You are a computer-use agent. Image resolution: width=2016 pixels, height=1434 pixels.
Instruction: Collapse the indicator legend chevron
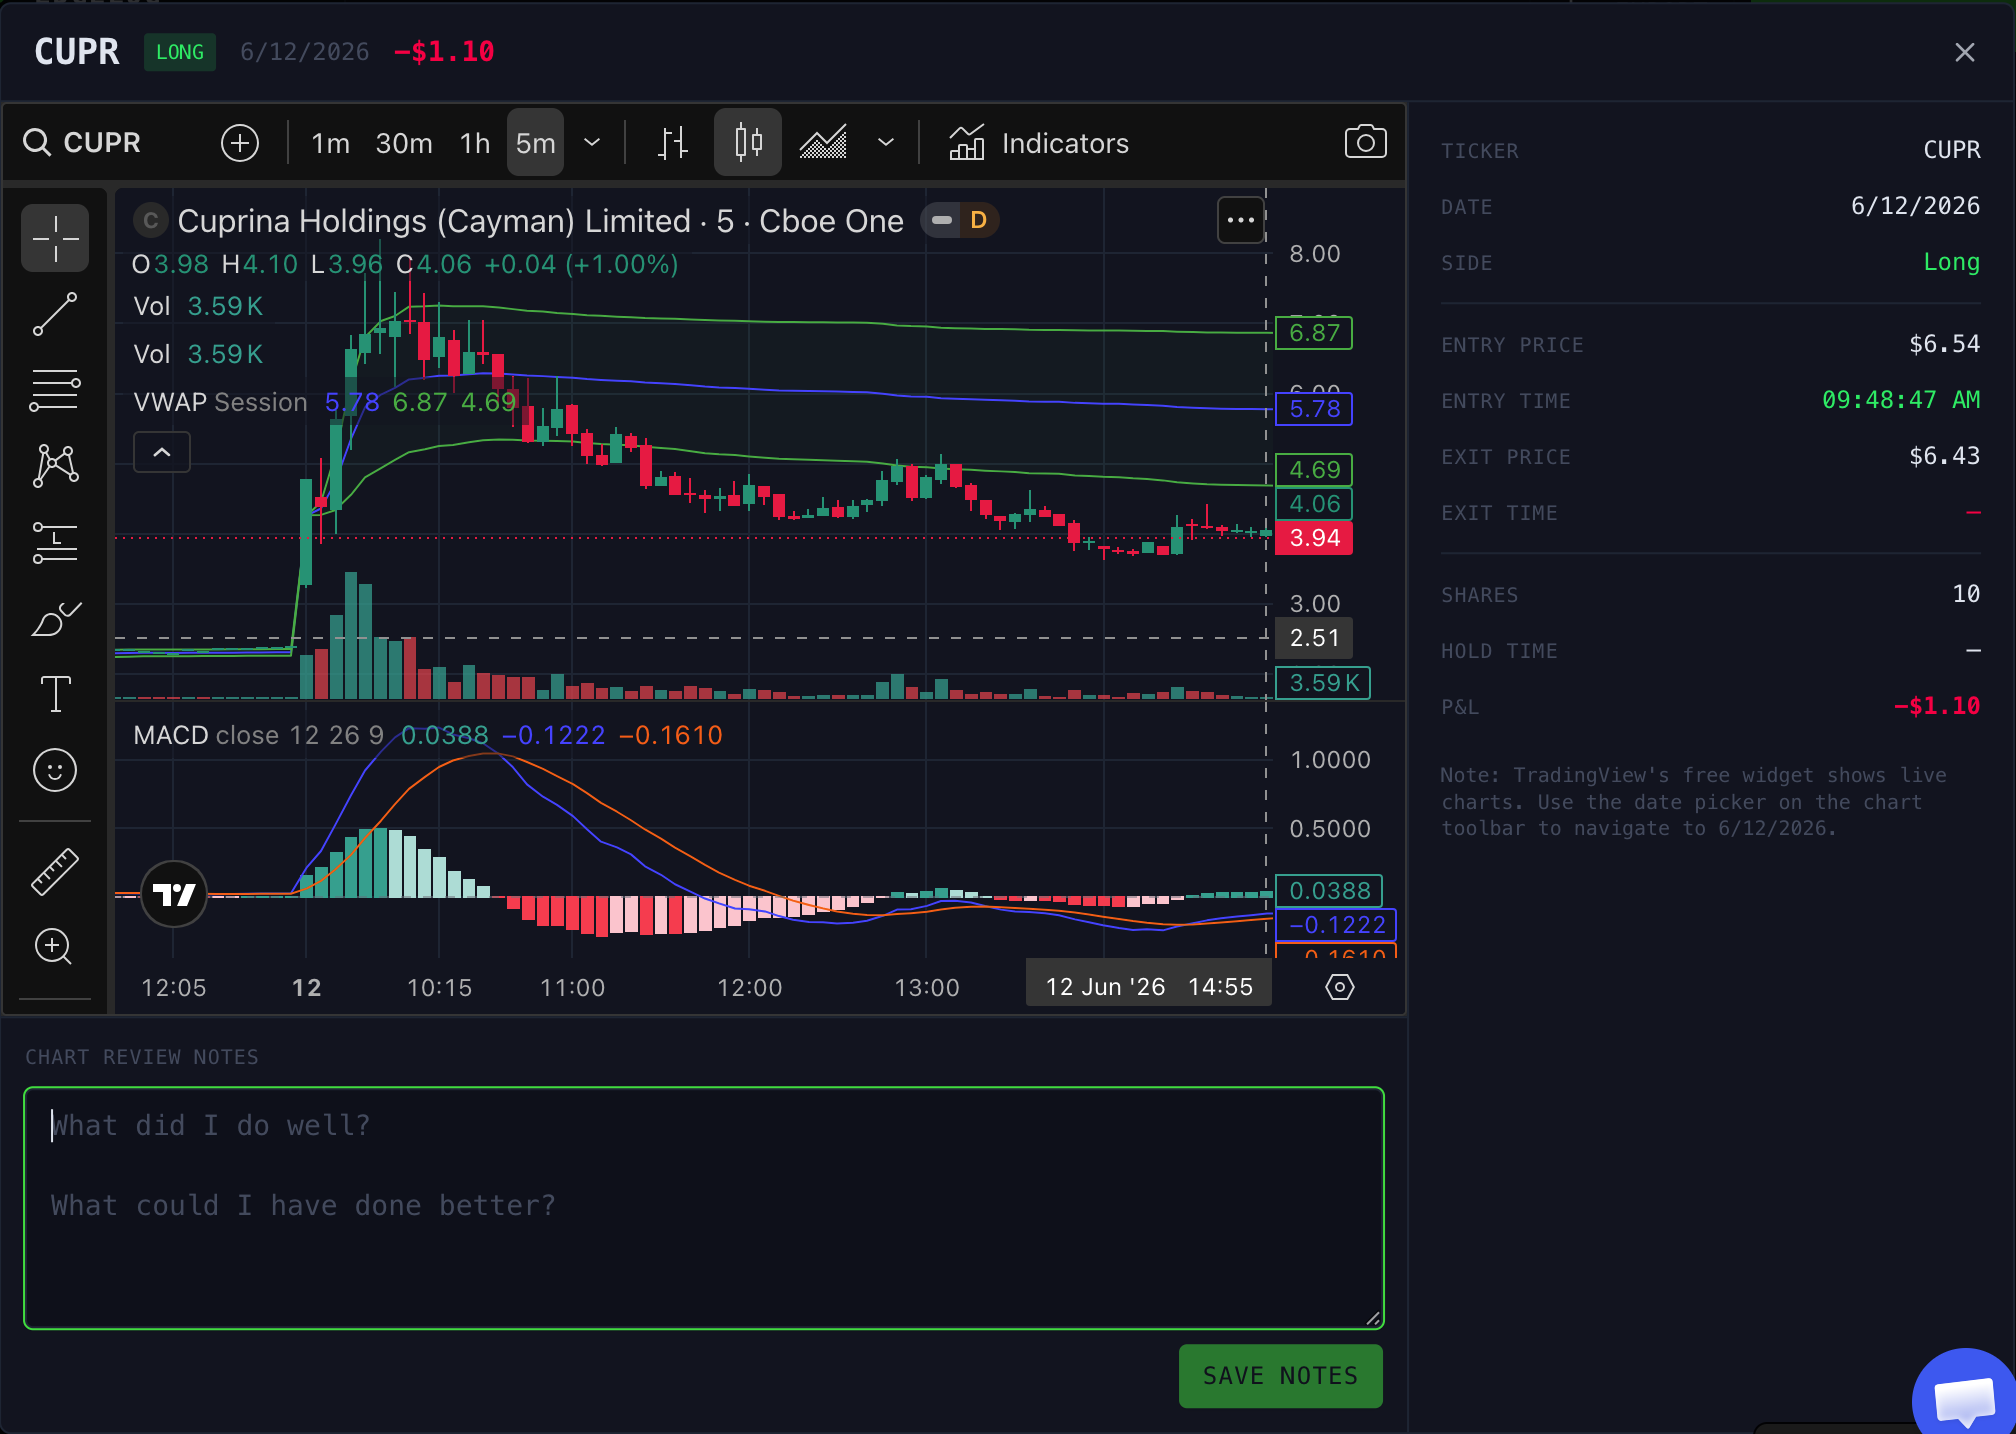[x=162, y=453]
